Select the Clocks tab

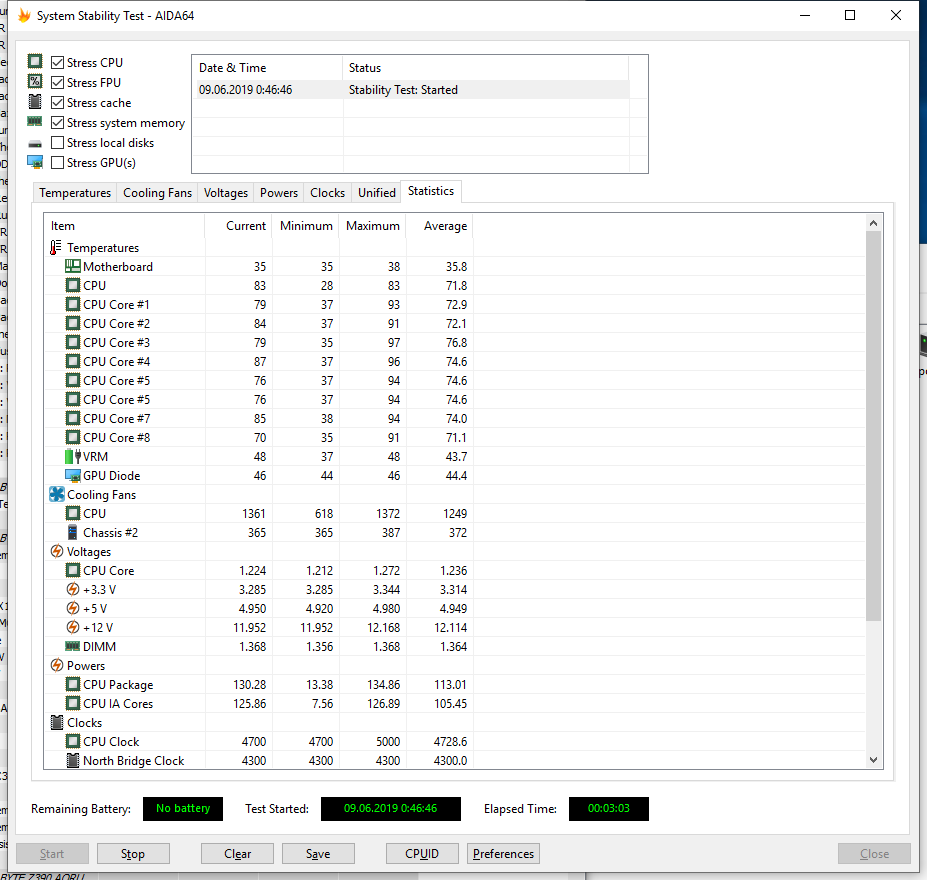coord(328,193)
